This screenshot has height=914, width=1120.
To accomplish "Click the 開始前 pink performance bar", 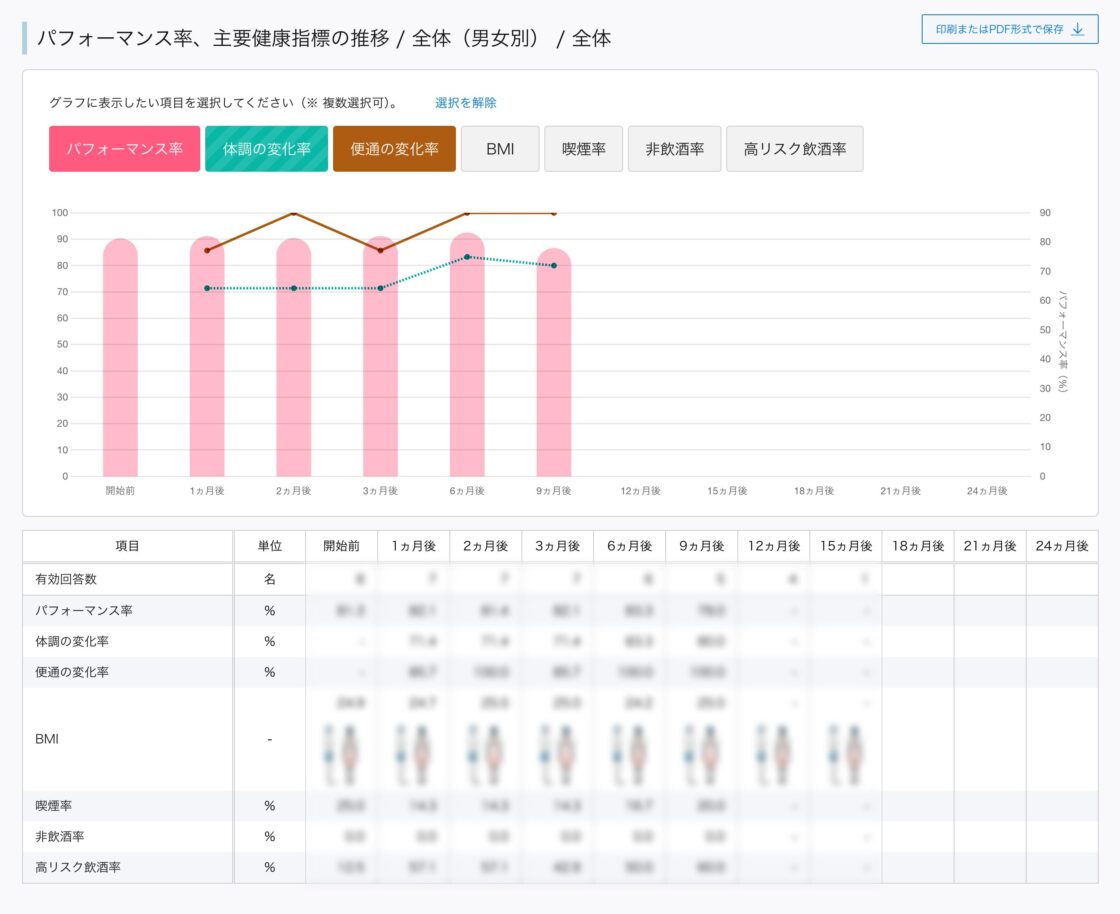I will 120,357.
